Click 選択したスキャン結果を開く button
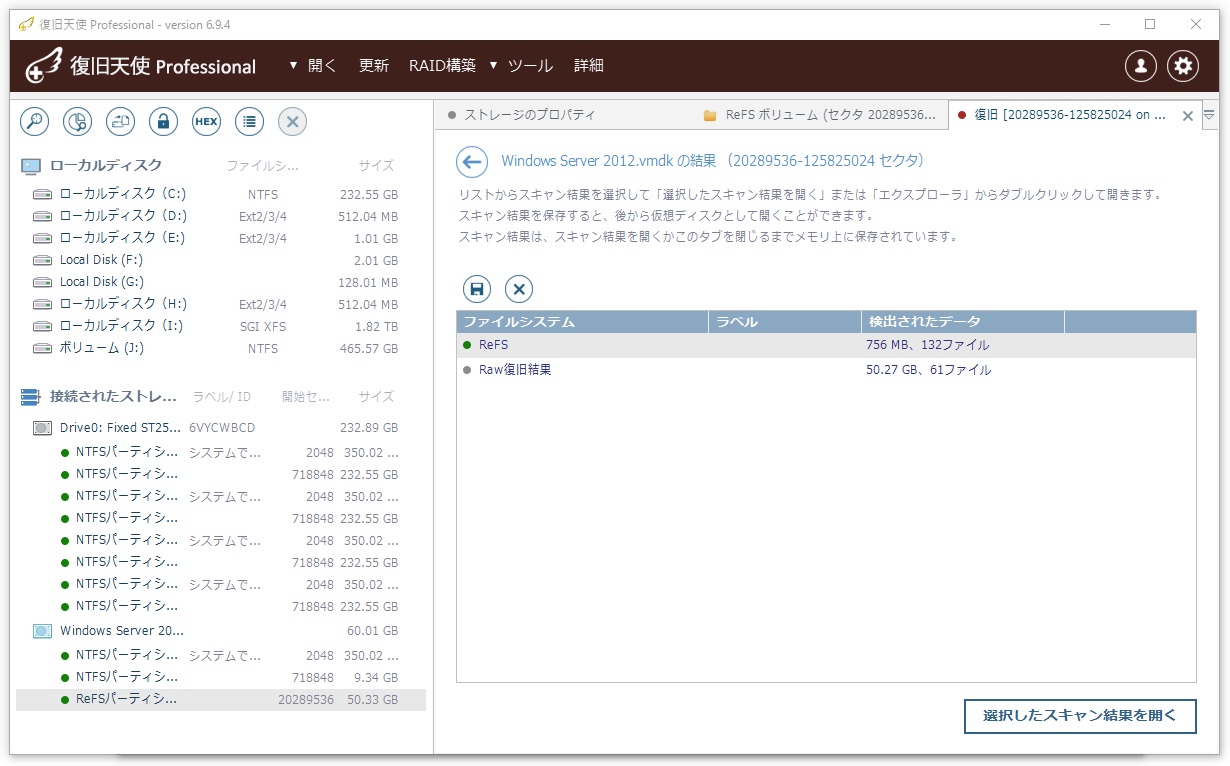This screenshot has width=1230, height=766. tap(1080, 716)
